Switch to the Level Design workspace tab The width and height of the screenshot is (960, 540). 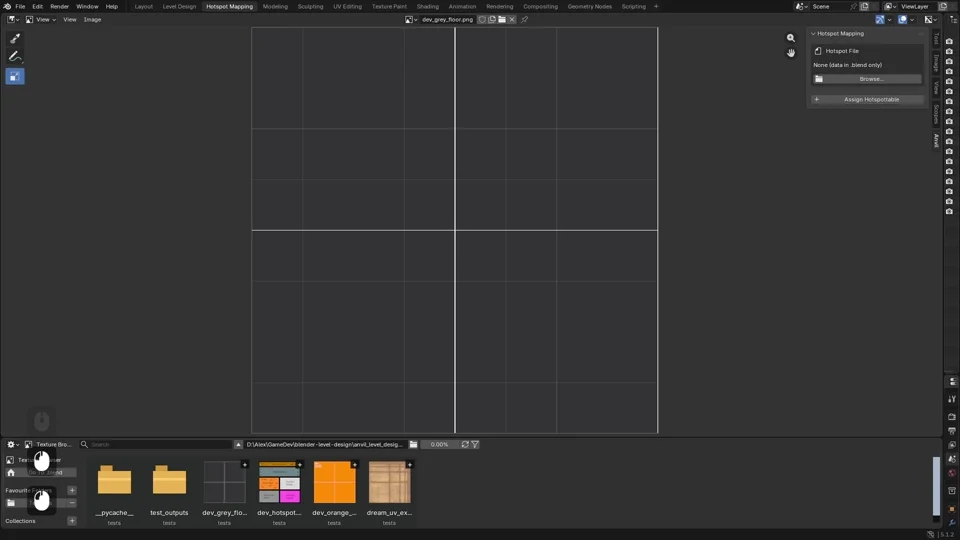(x=179, y=6)
